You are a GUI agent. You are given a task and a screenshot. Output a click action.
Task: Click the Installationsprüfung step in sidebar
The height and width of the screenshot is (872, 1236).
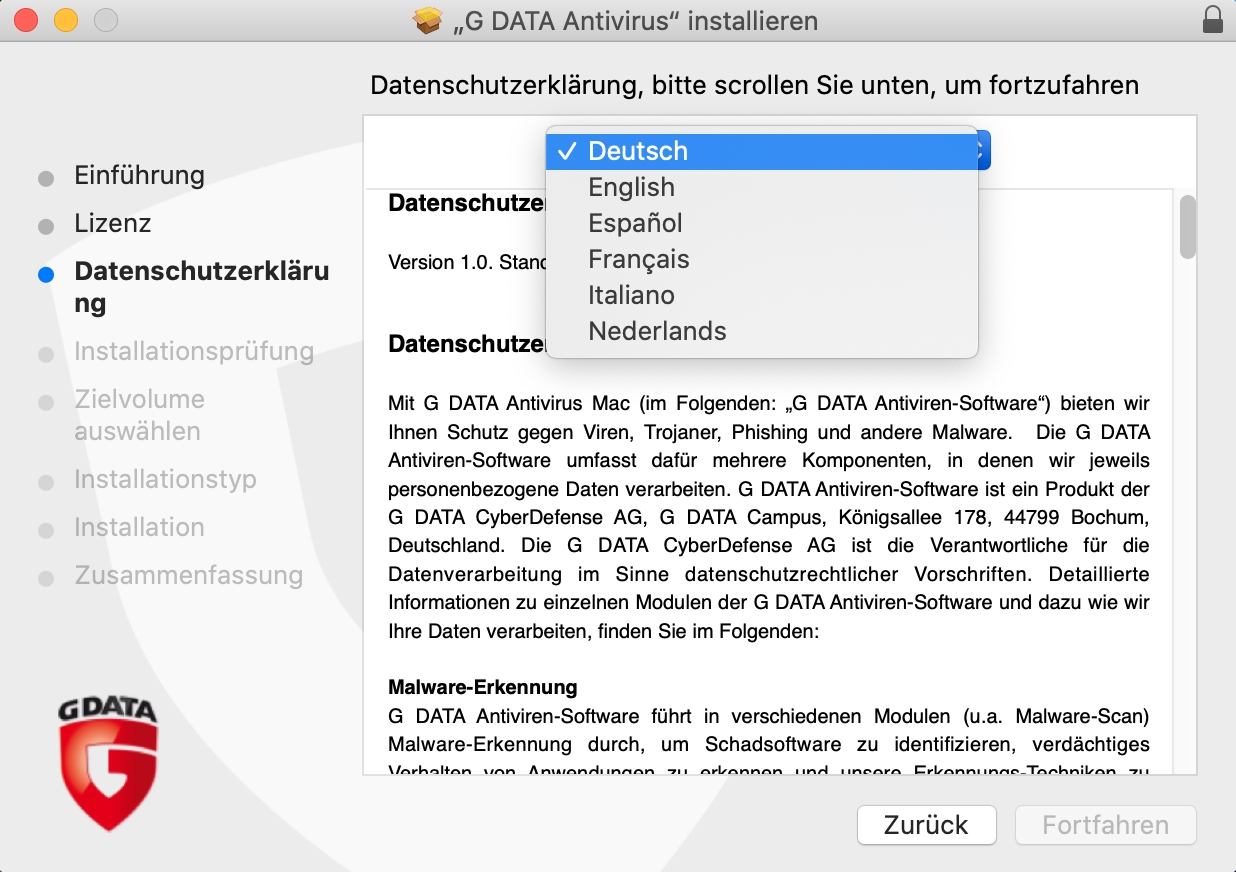pyautogui.click(x=194, y=351)
